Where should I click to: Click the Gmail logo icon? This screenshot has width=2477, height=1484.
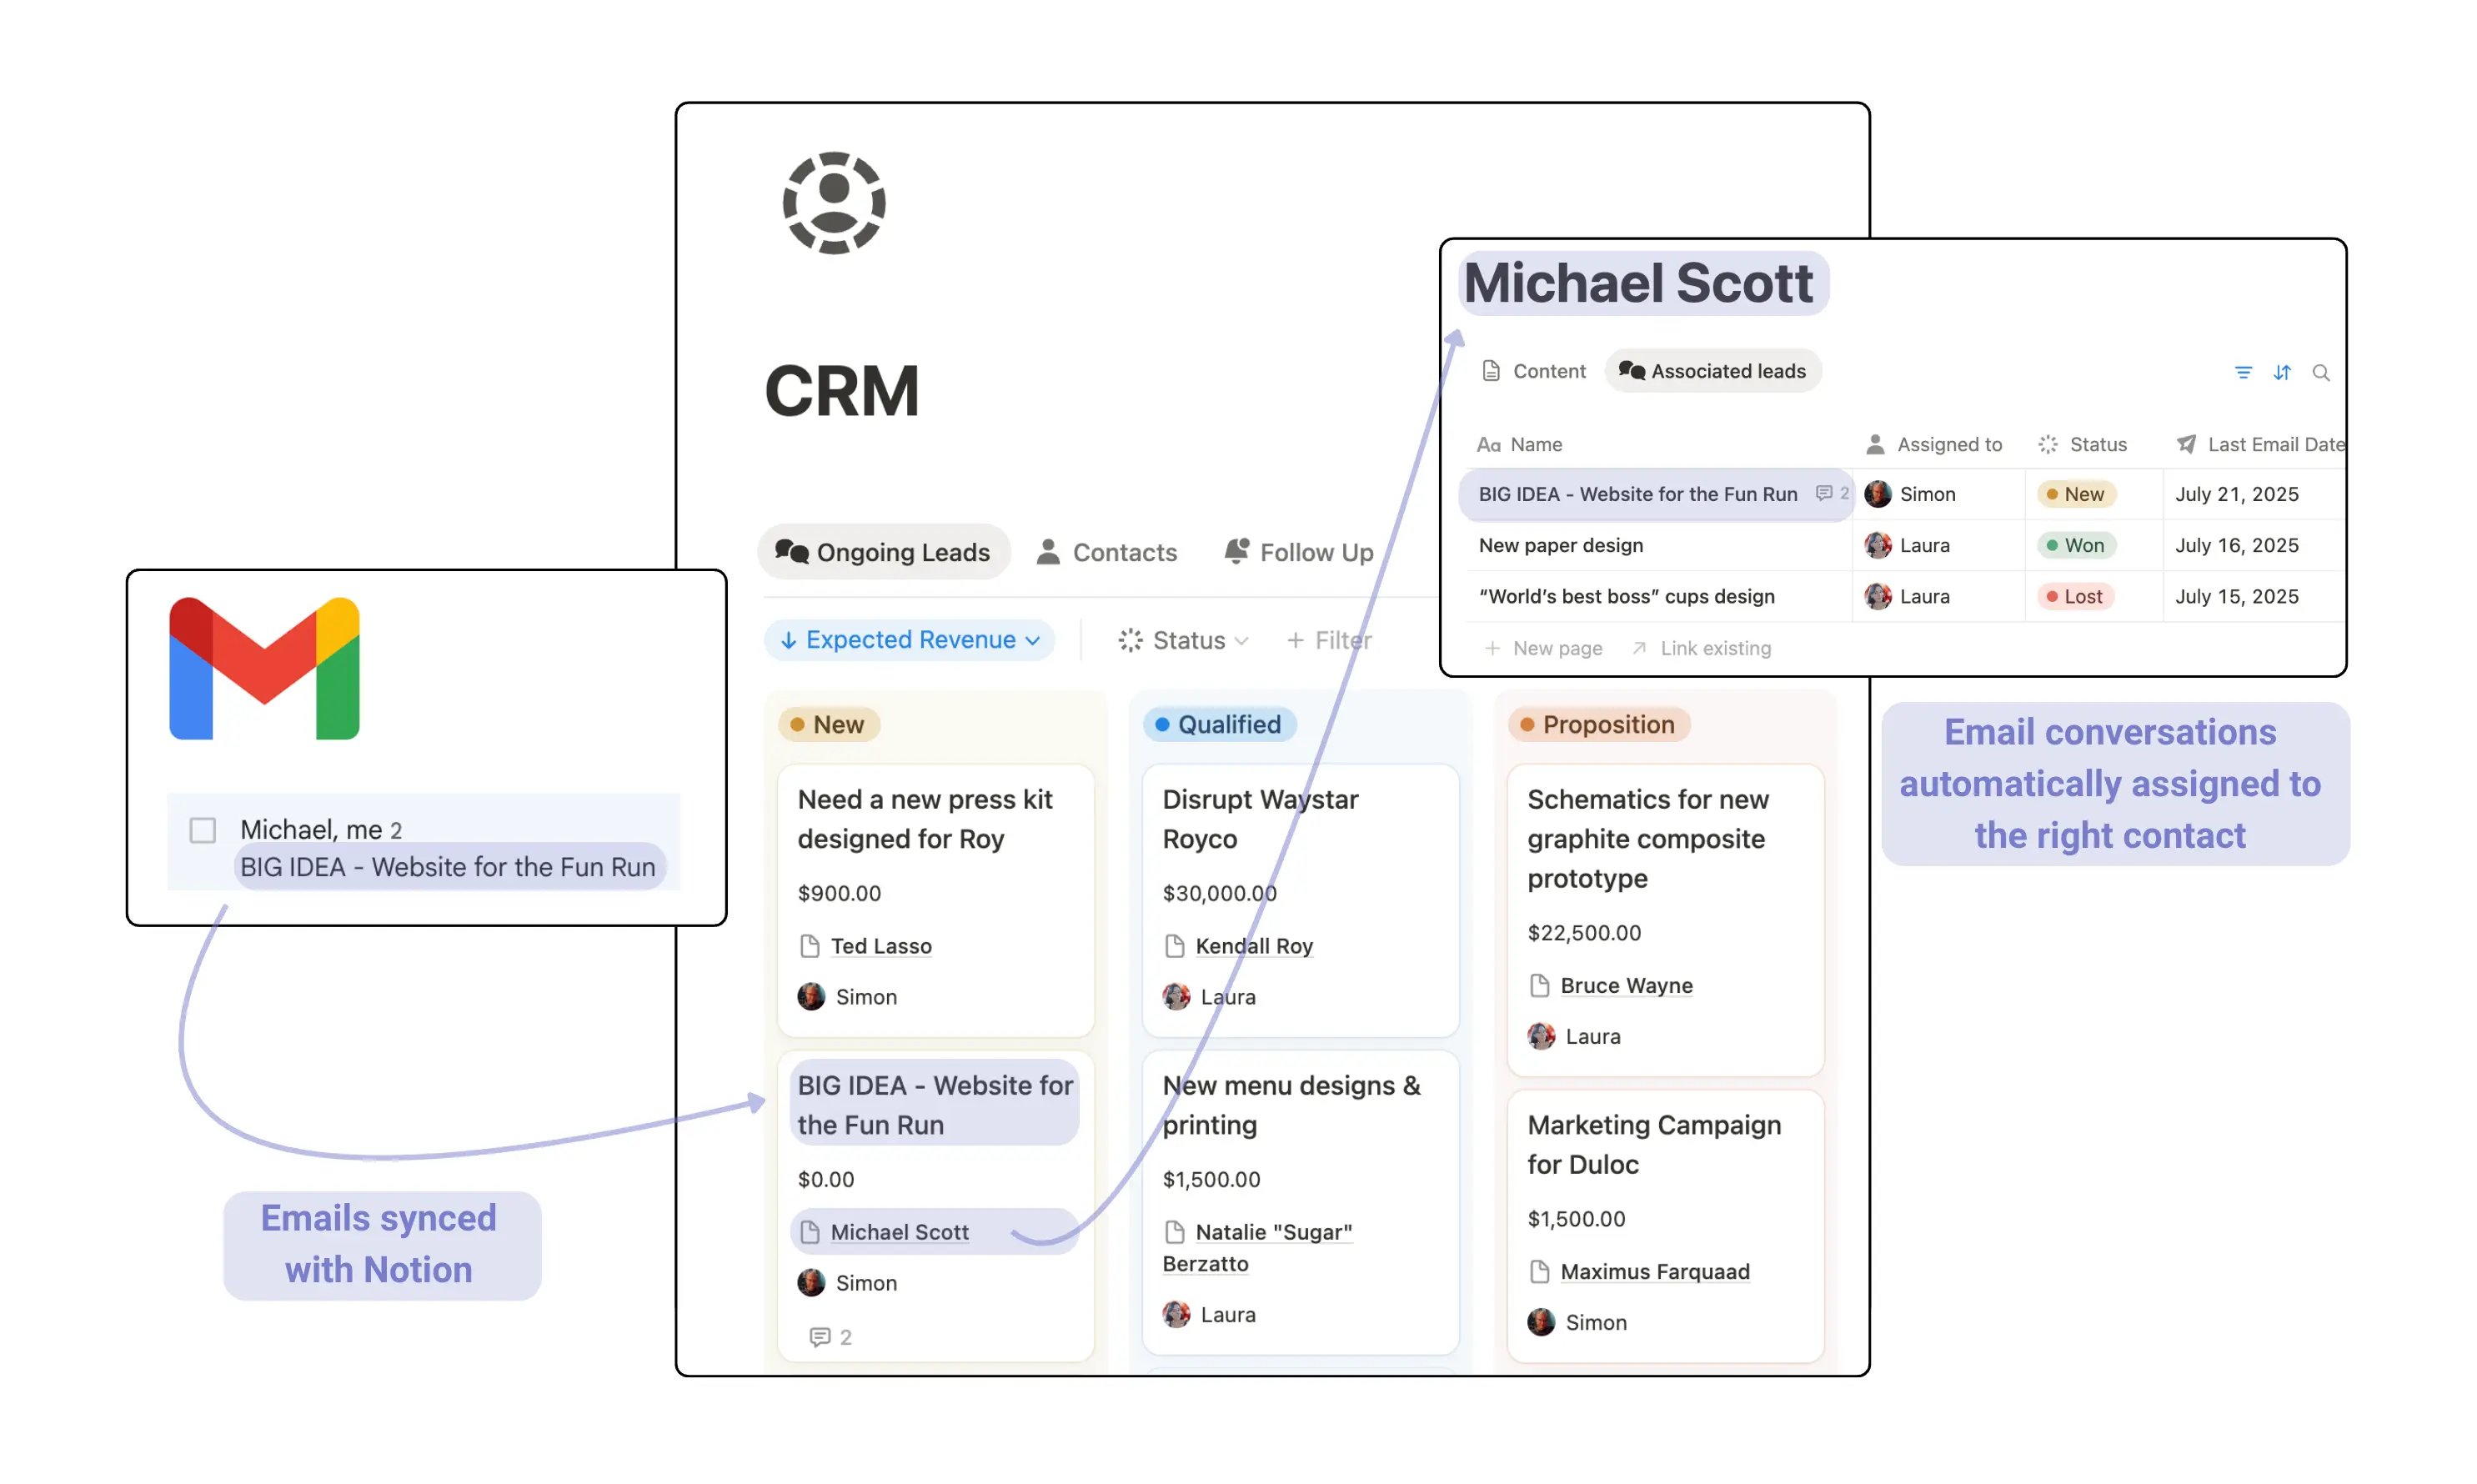[264, 668]
